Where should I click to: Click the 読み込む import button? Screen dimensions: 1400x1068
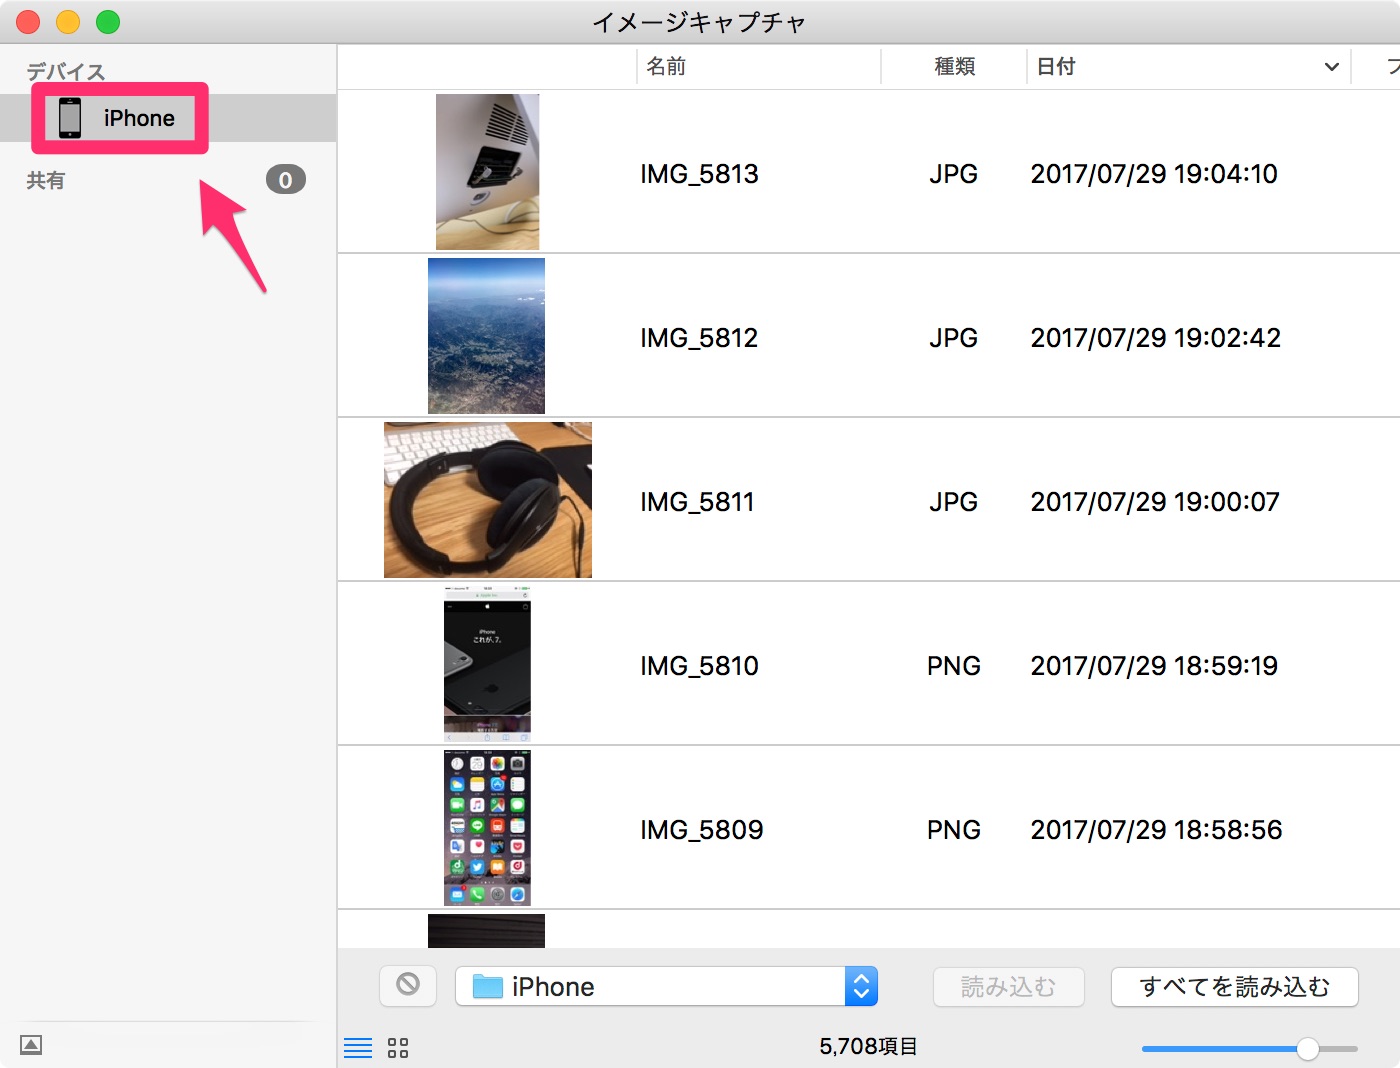[1008, 987]
